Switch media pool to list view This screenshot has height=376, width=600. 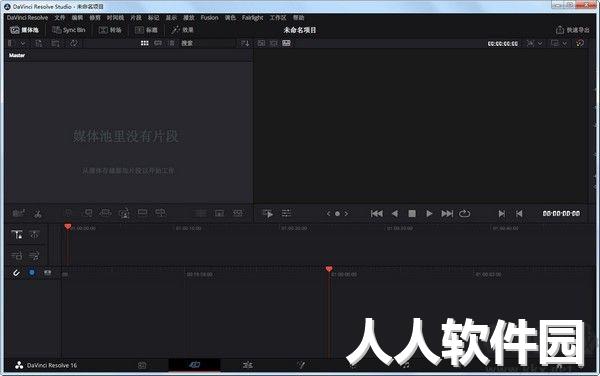pyautogui.click(x=172, y=43)
